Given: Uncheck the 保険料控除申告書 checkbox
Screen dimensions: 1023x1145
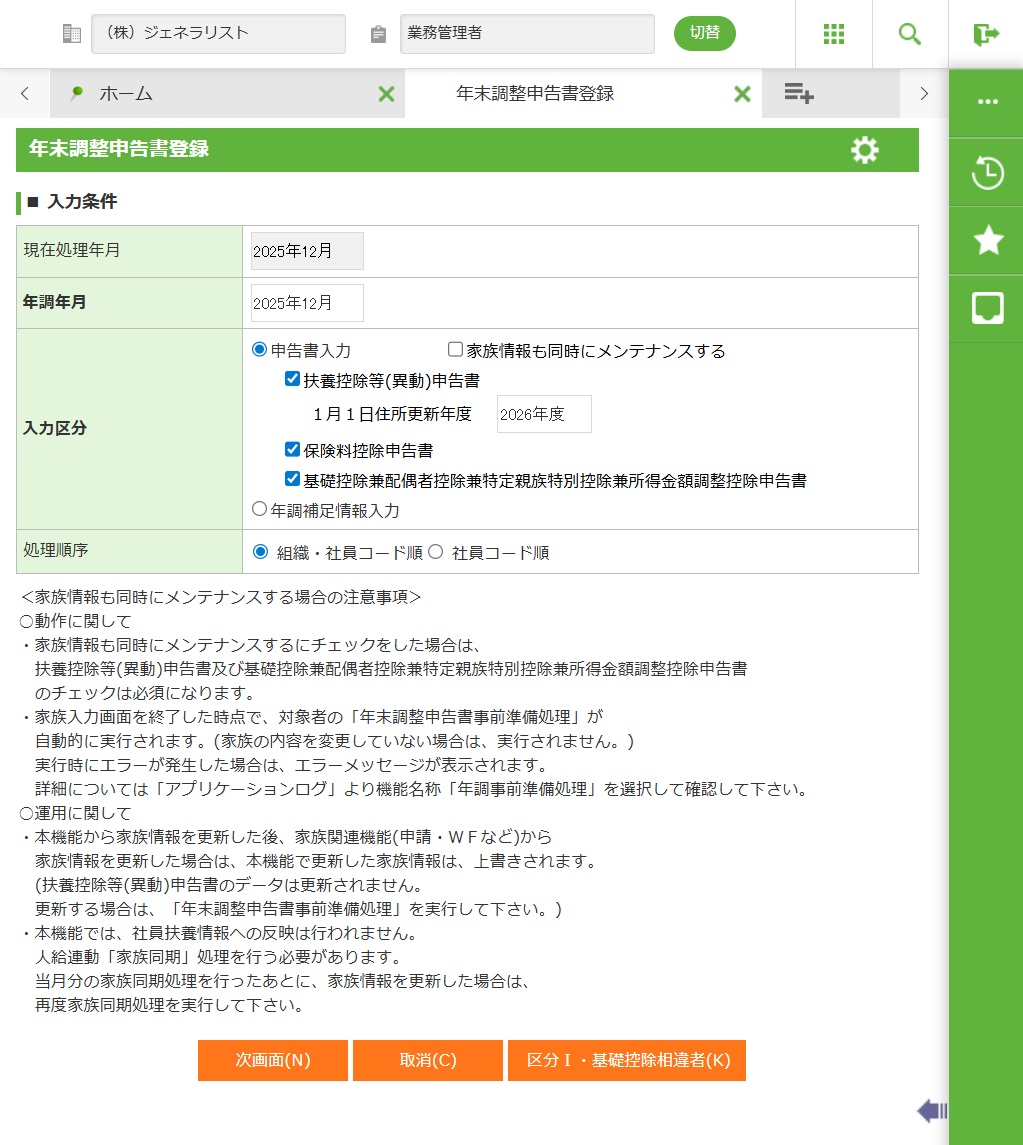Looking at the screenshot, I should tap(293, 450).
